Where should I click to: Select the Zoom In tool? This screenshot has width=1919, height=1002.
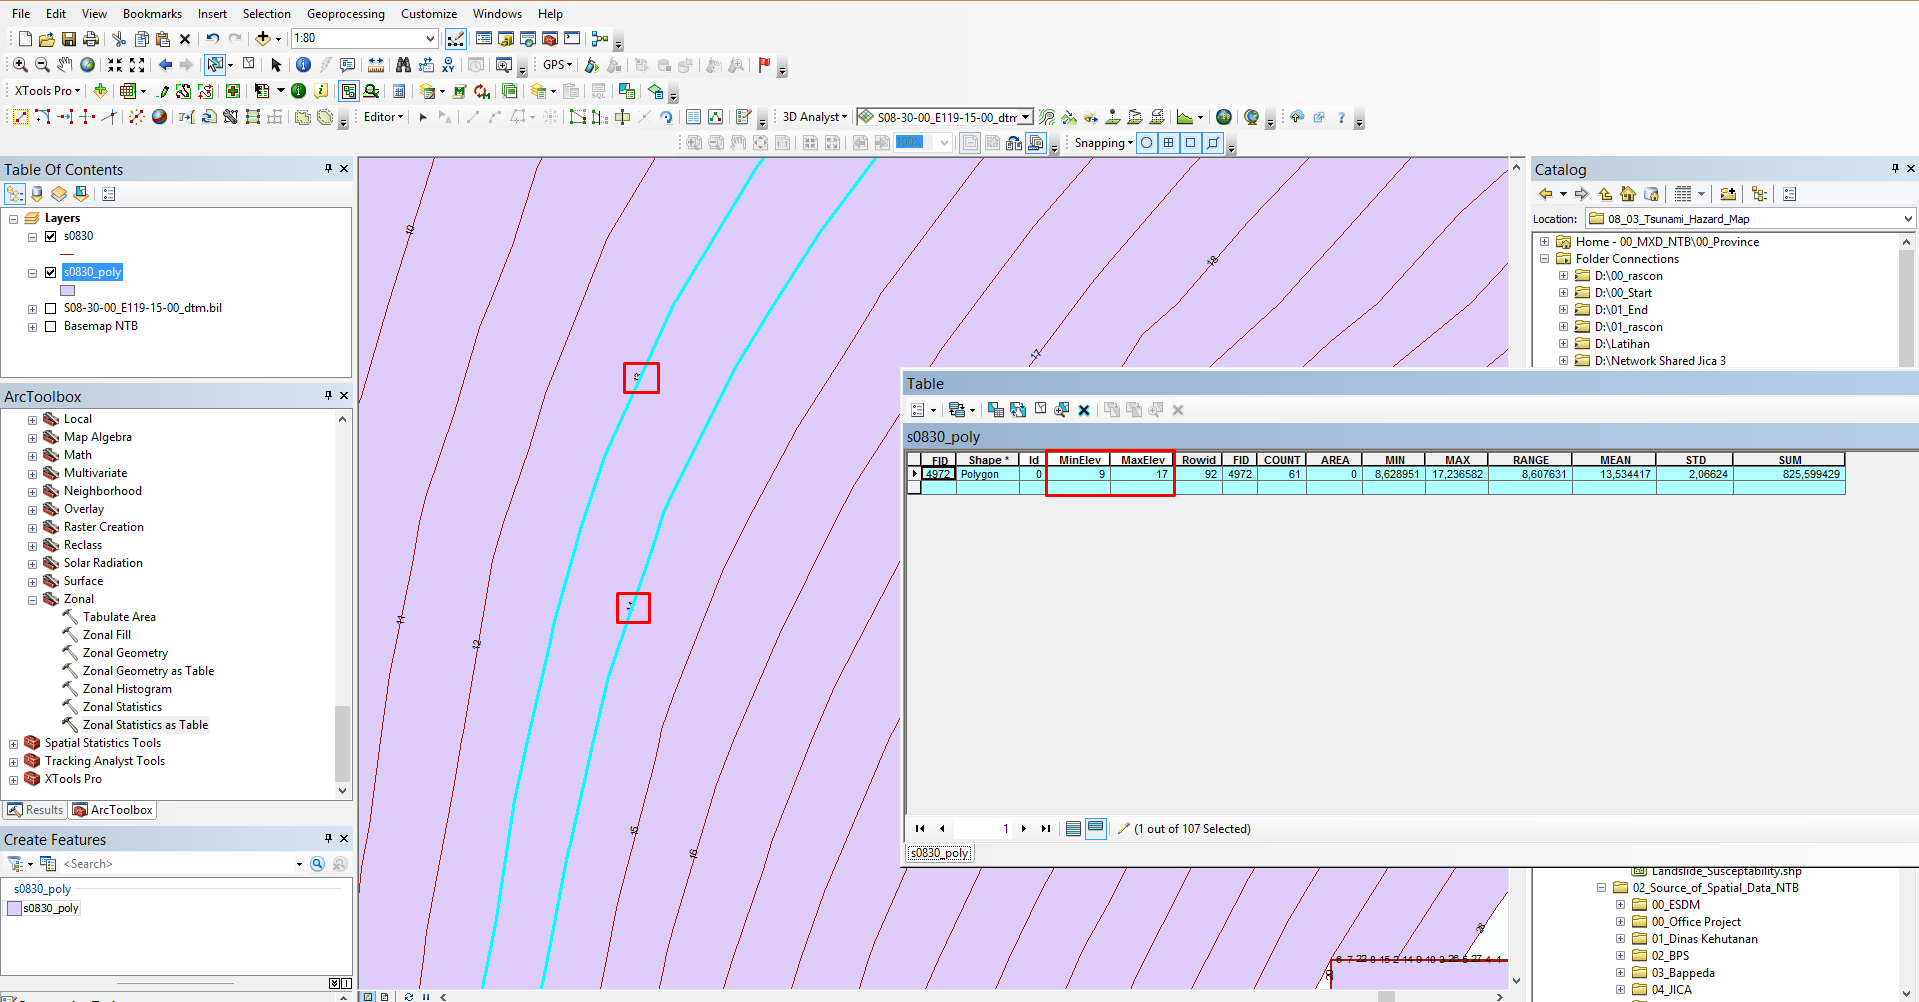point(20,65)
